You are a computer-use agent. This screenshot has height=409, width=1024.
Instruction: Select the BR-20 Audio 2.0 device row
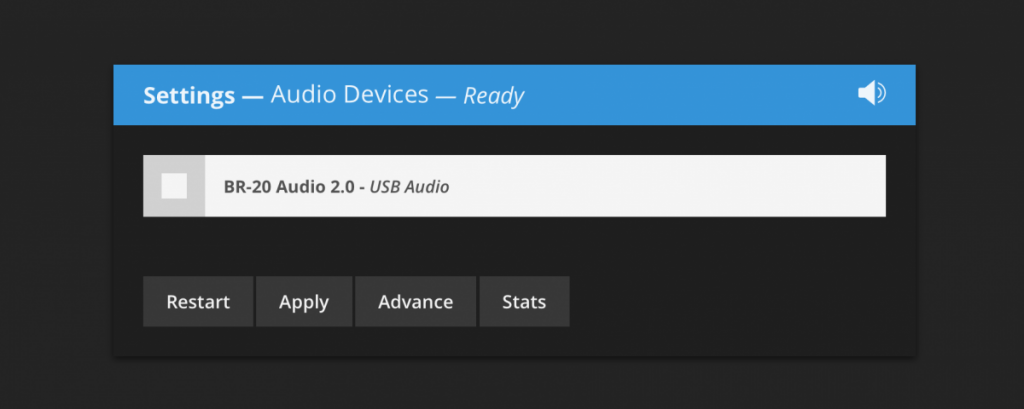(515, 186)
